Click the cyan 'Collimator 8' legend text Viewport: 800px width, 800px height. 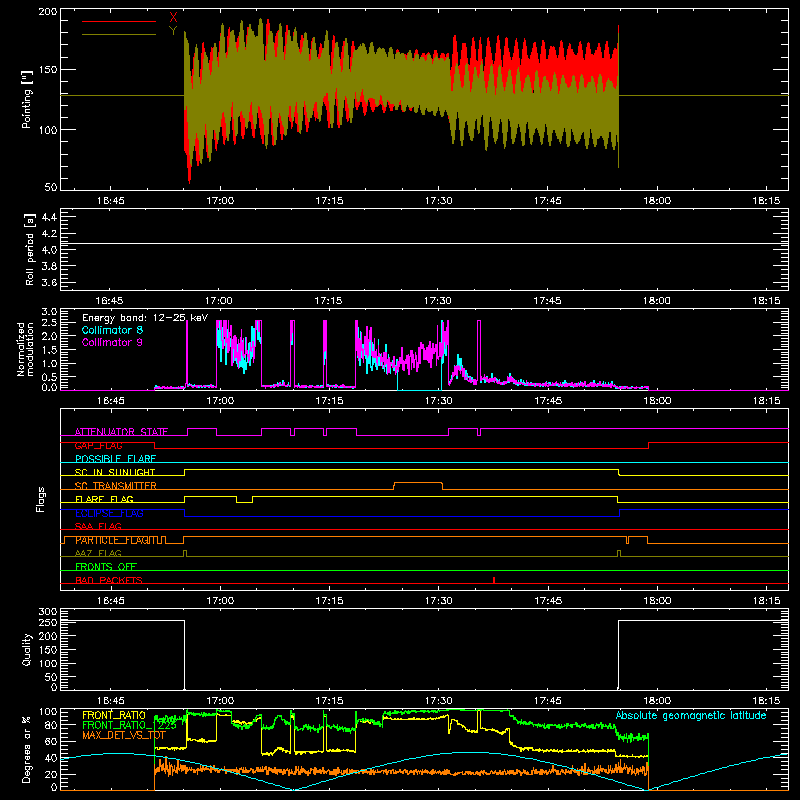[112, 330]
